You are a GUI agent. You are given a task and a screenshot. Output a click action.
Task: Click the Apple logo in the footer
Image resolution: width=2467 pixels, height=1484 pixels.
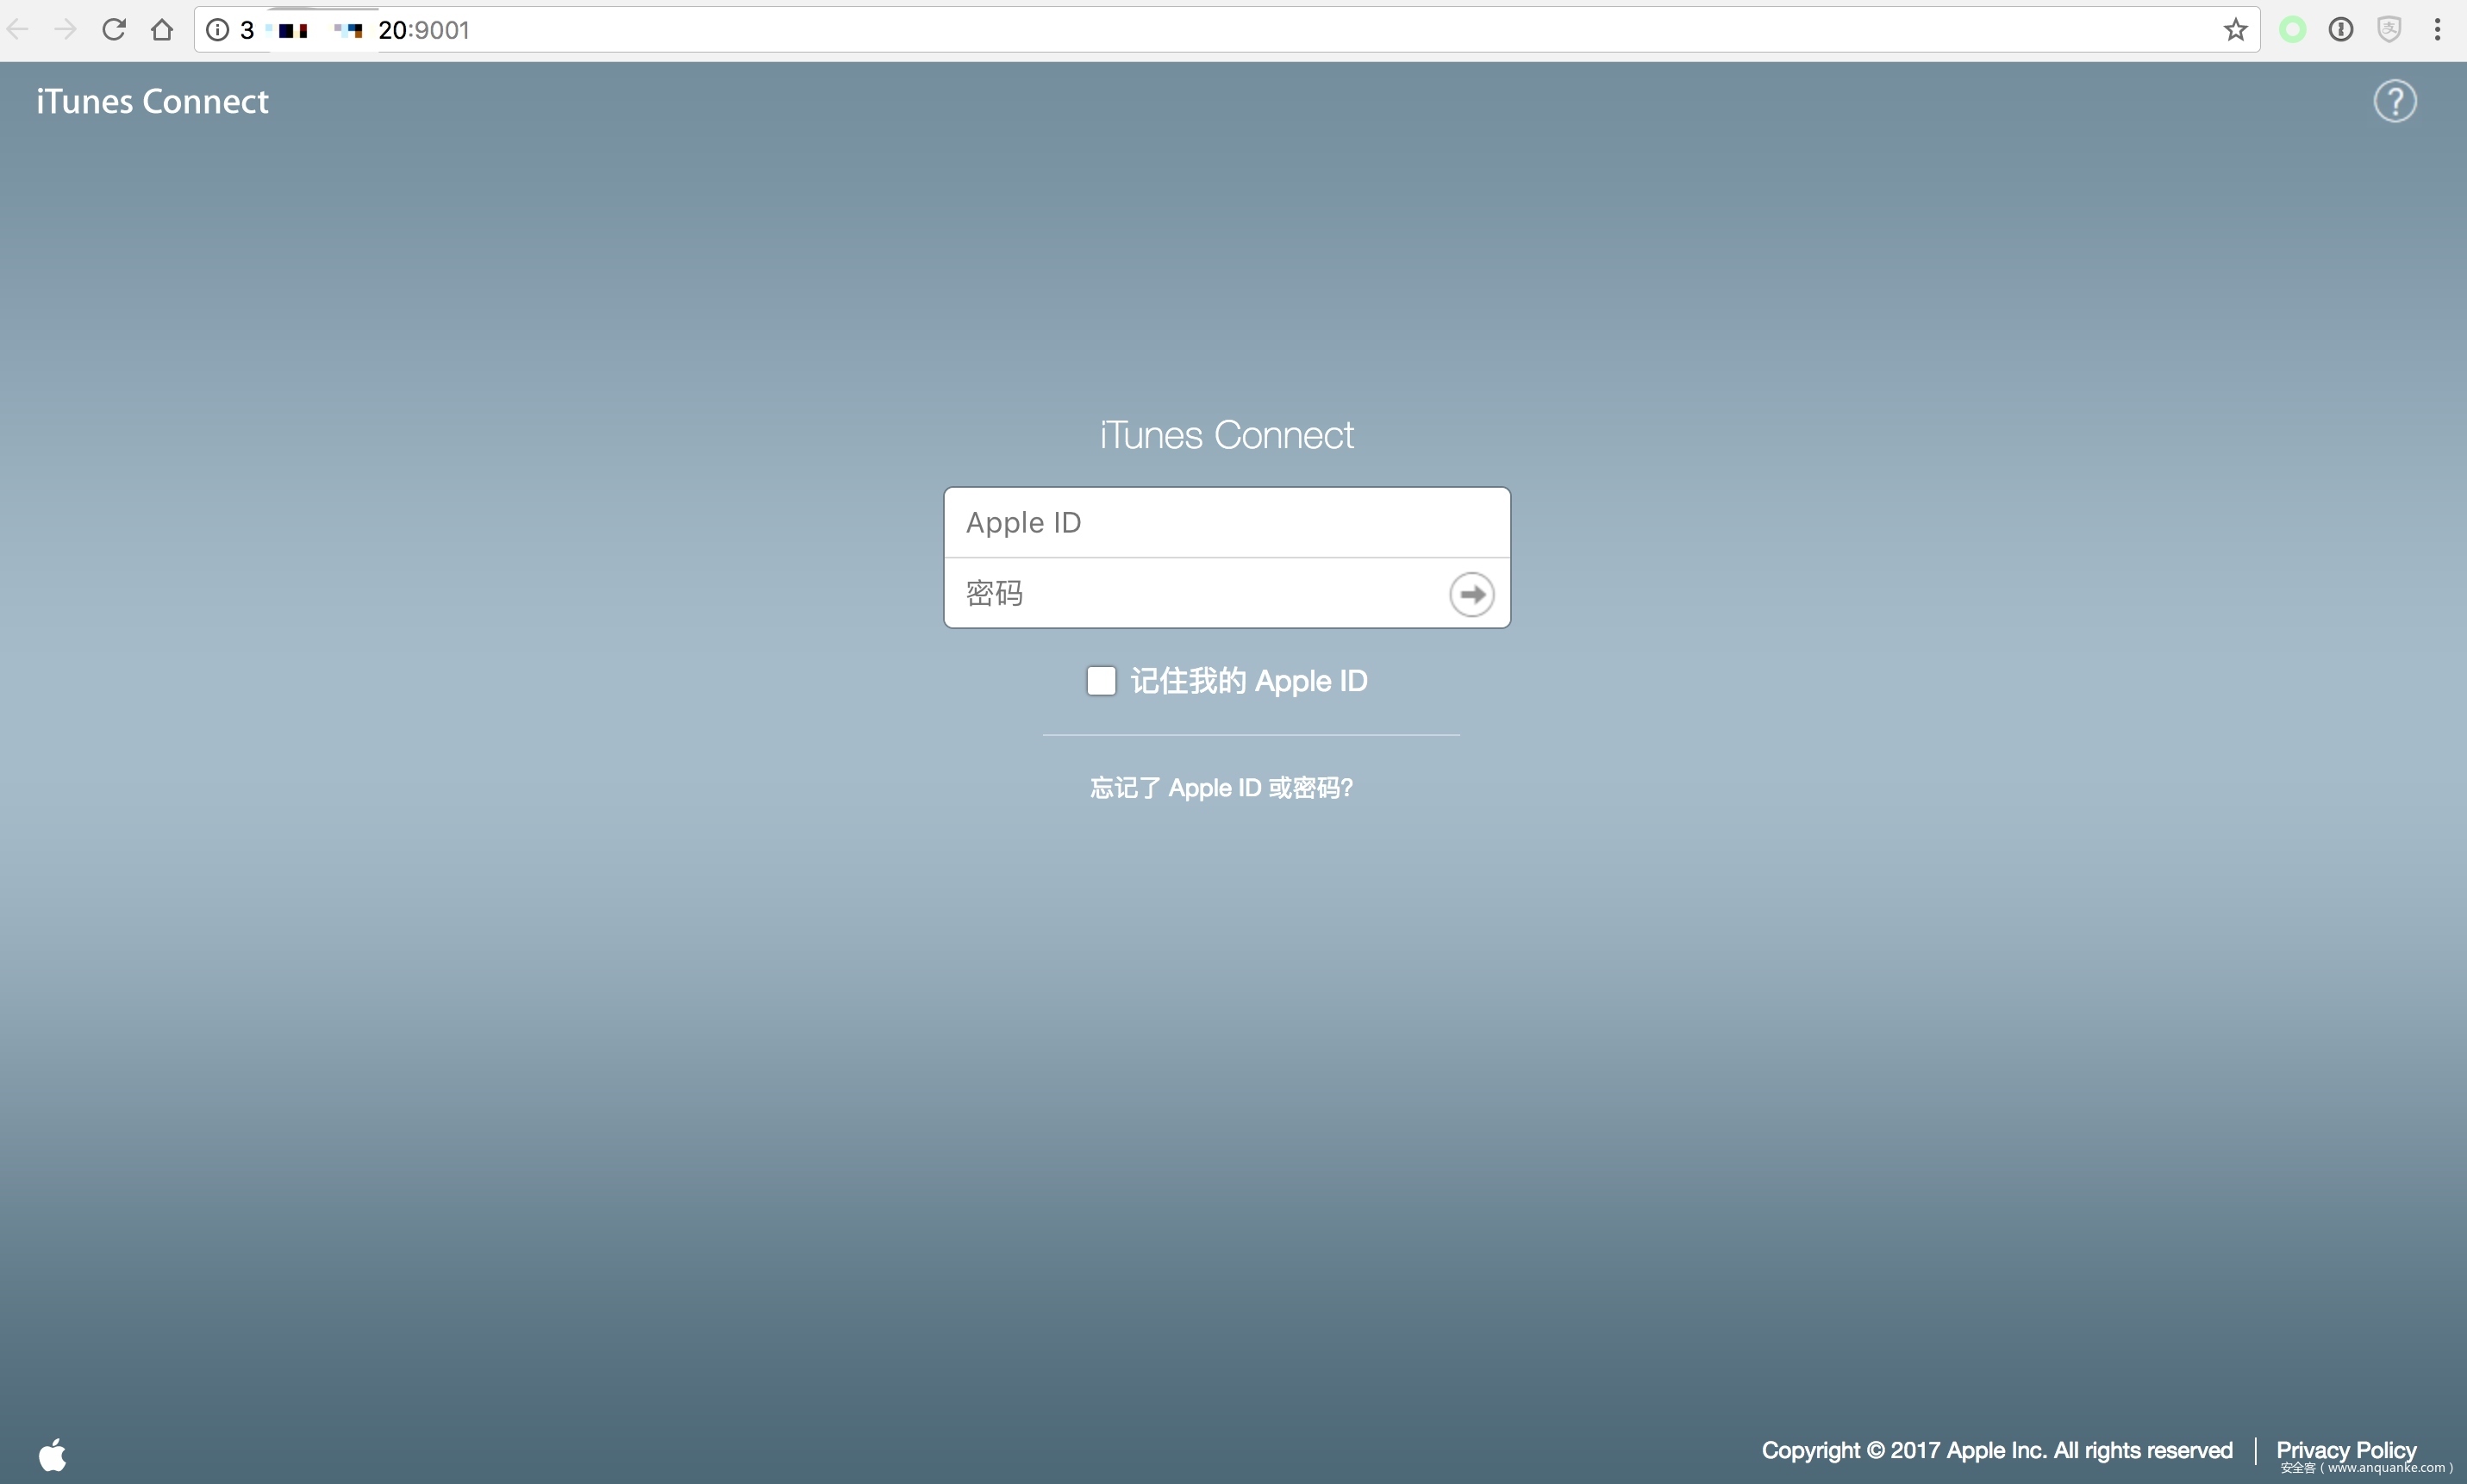[x=53, y=1454]
